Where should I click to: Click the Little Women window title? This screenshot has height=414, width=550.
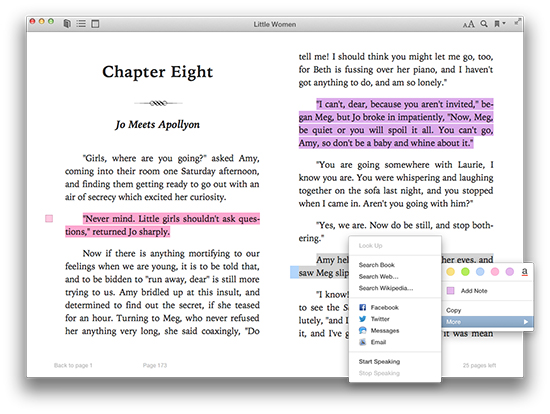click(275, 24)
